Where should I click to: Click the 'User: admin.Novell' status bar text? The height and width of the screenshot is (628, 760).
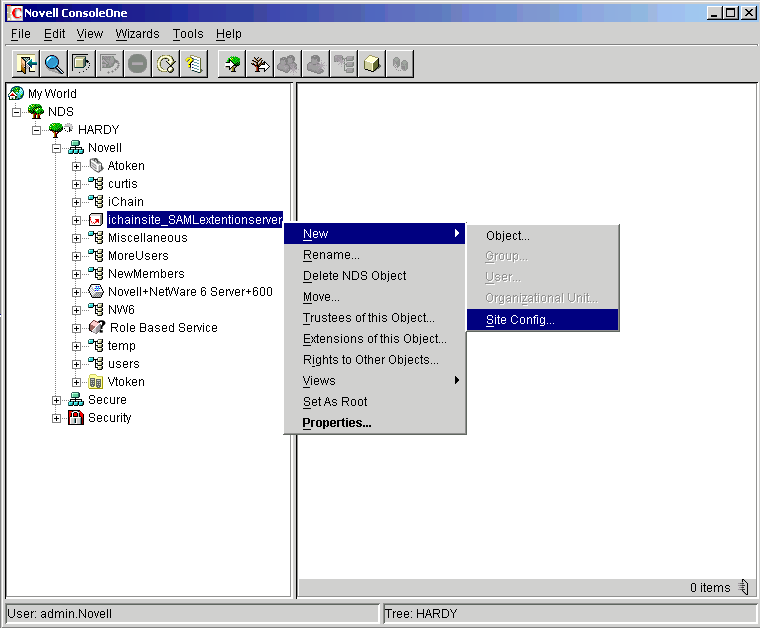click(x=60, y=613)
